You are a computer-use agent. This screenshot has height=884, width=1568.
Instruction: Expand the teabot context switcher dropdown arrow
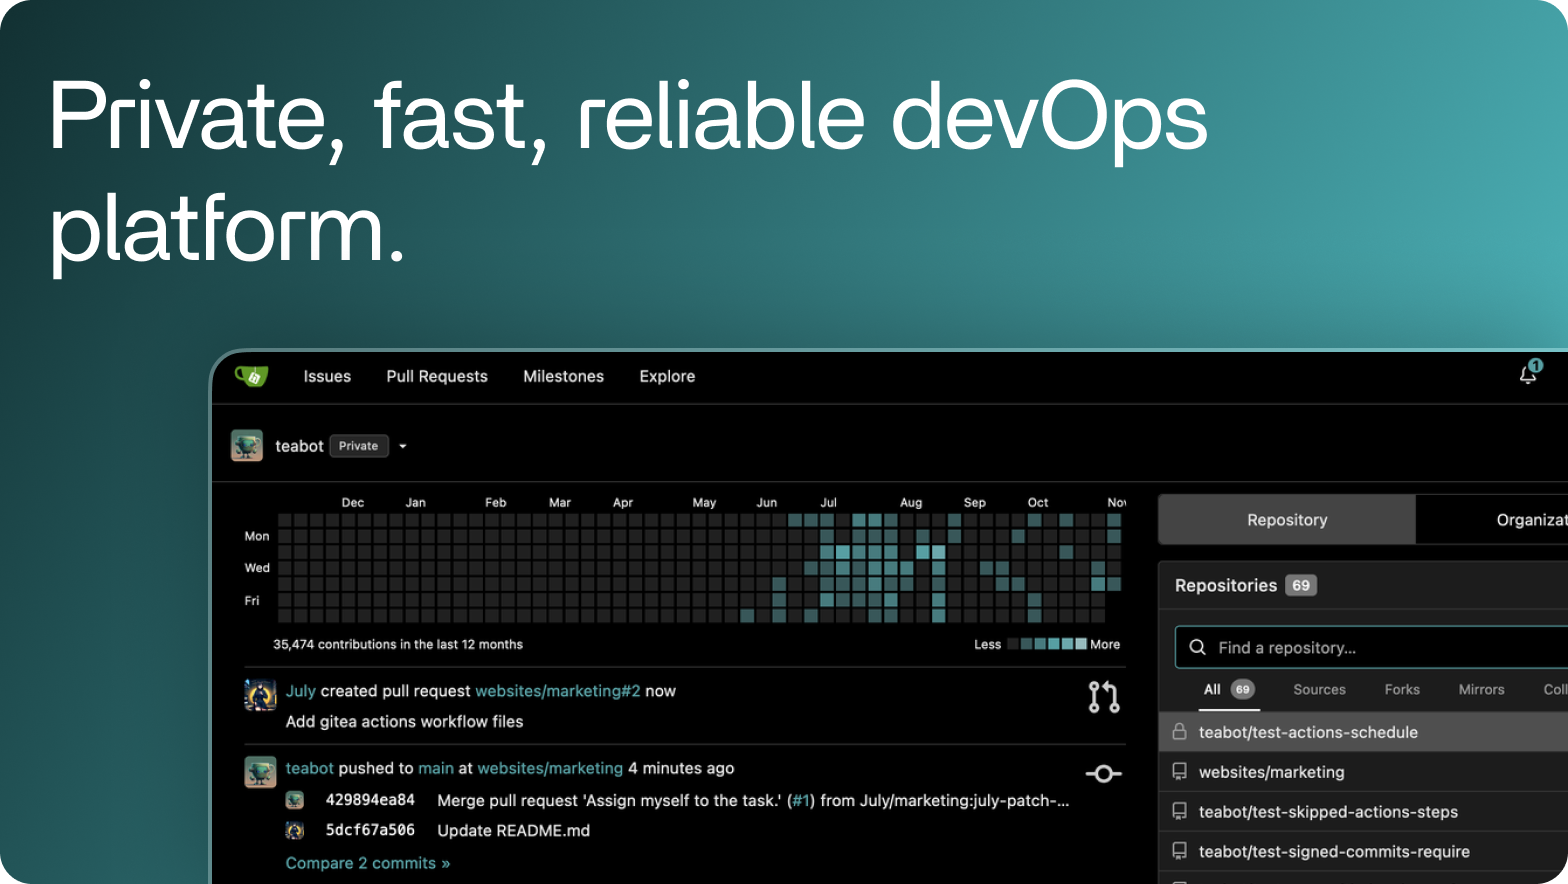[403, 447]
